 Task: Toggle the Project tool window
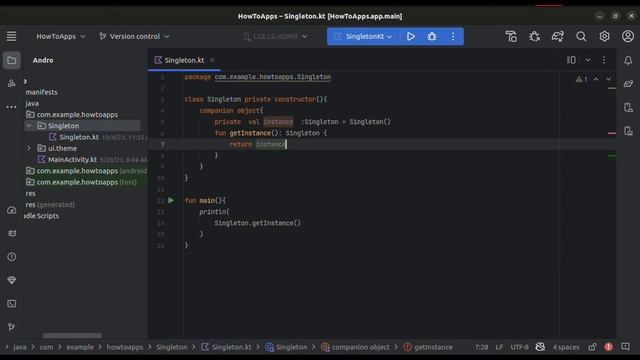[x=11, y=60]
